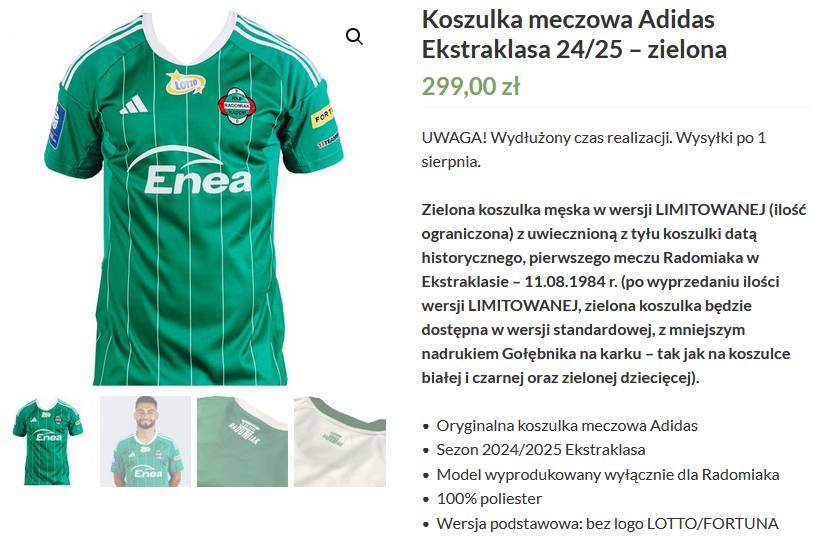The height and width of the screenshot is (552, 815).
Task: Select the white collar close-up thumbnail
Action: pyautogui.click(x=340, y=441)
